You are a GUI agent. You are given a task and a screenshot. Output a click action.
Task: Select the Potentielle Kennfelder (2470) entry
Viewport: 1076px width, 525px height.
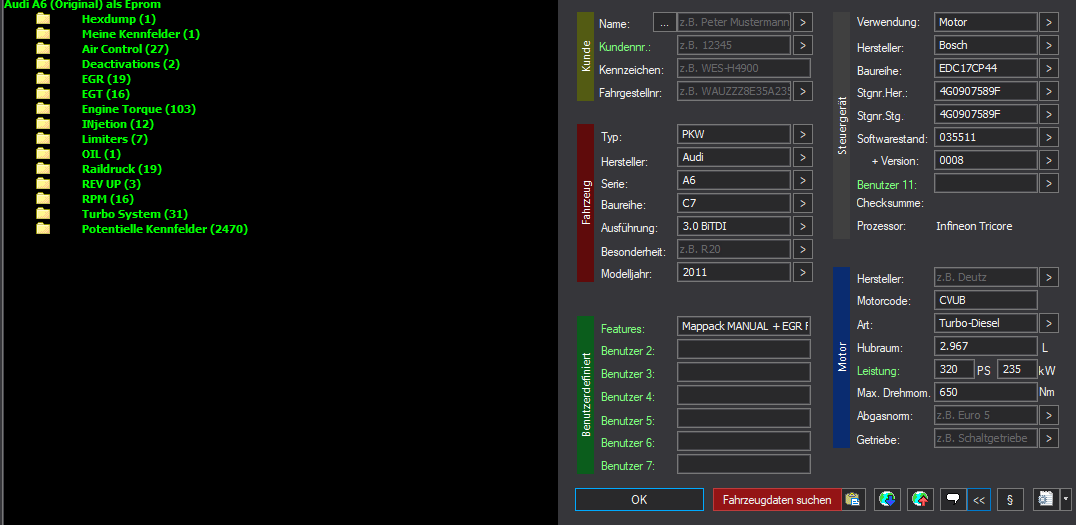(x=164, y=229)
